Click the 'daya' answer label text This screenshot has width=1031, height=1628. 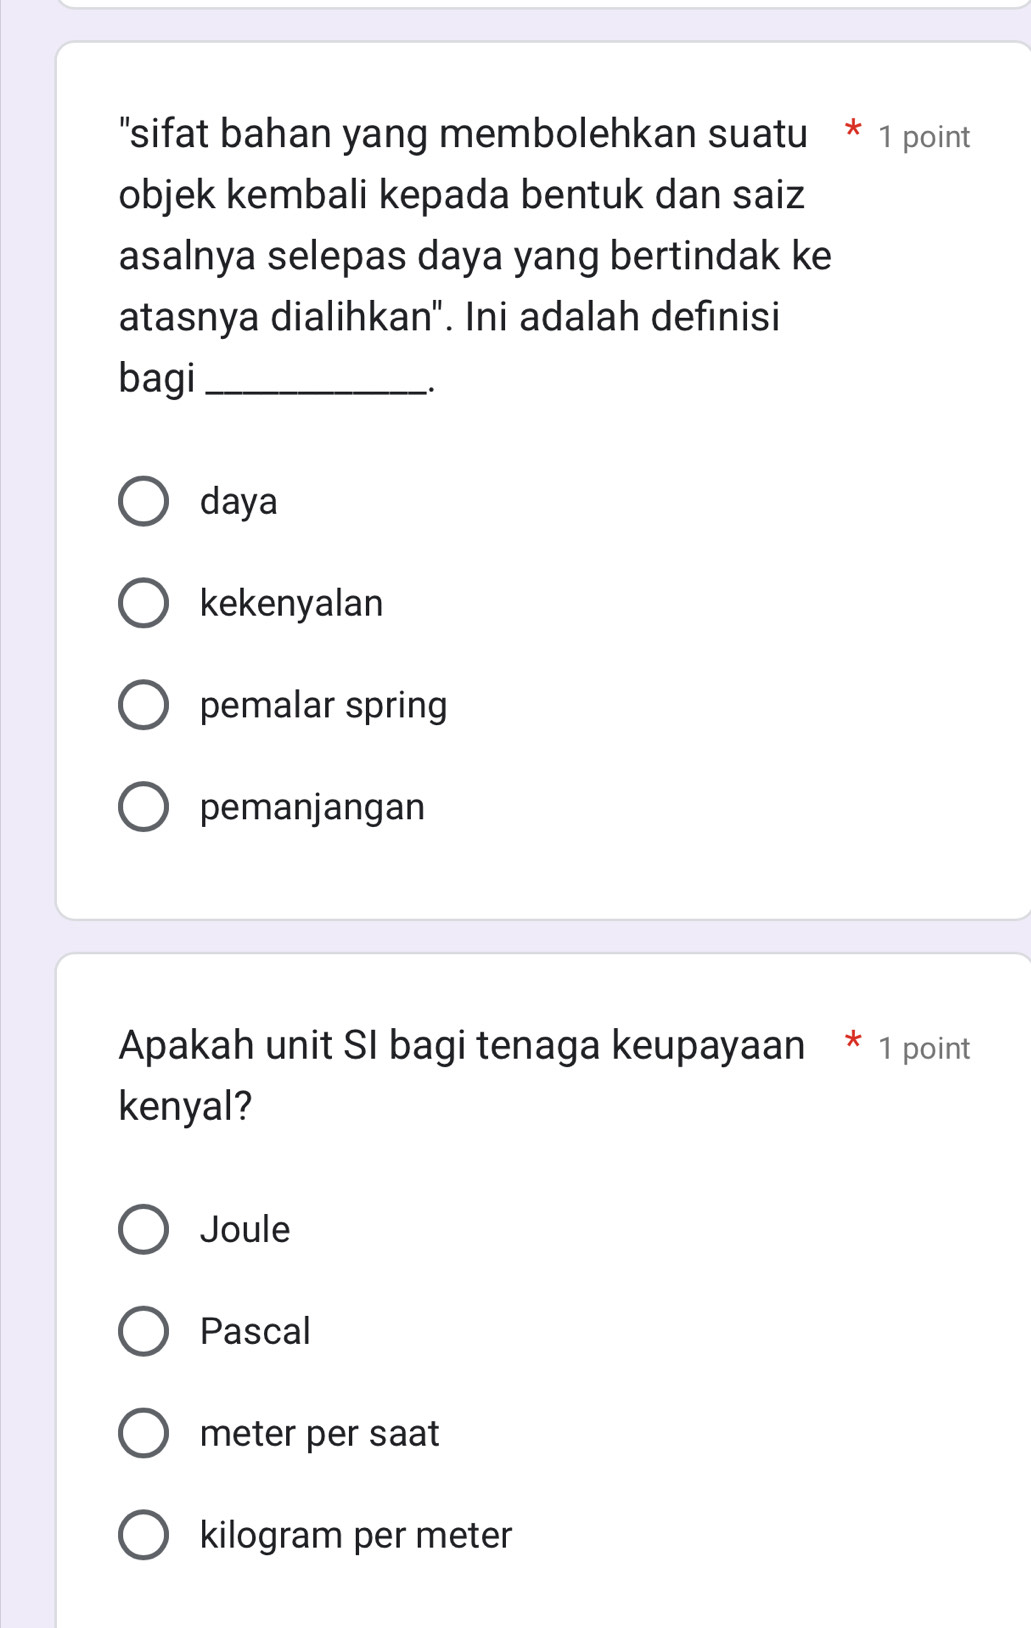239,501
